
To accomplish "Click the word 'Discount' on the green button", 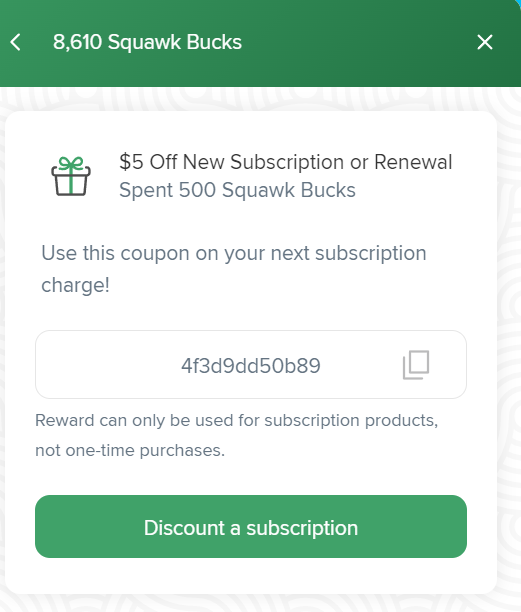I will pos(184,528).
